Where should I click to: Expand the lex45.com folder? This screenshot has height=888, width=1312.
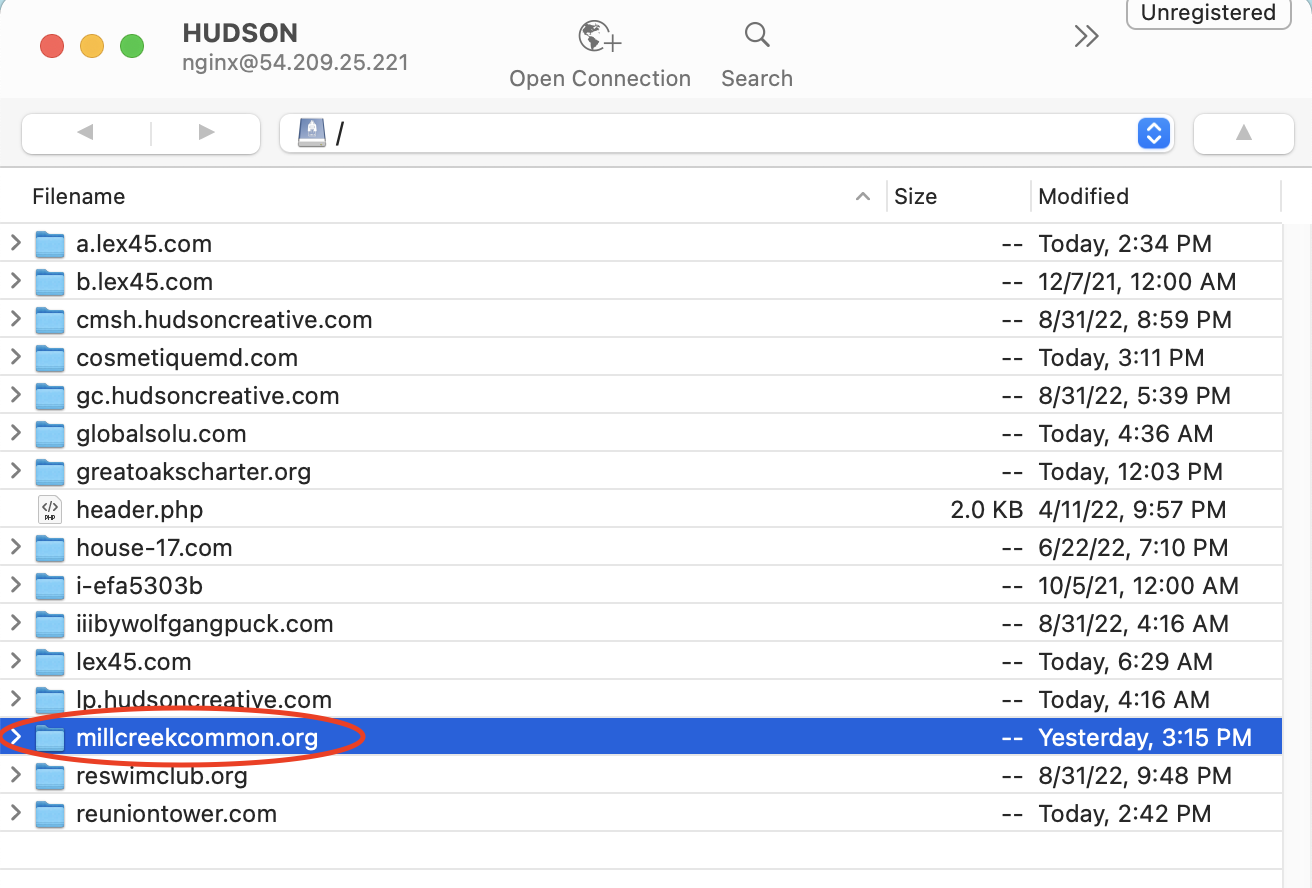[x=15, y=661]
